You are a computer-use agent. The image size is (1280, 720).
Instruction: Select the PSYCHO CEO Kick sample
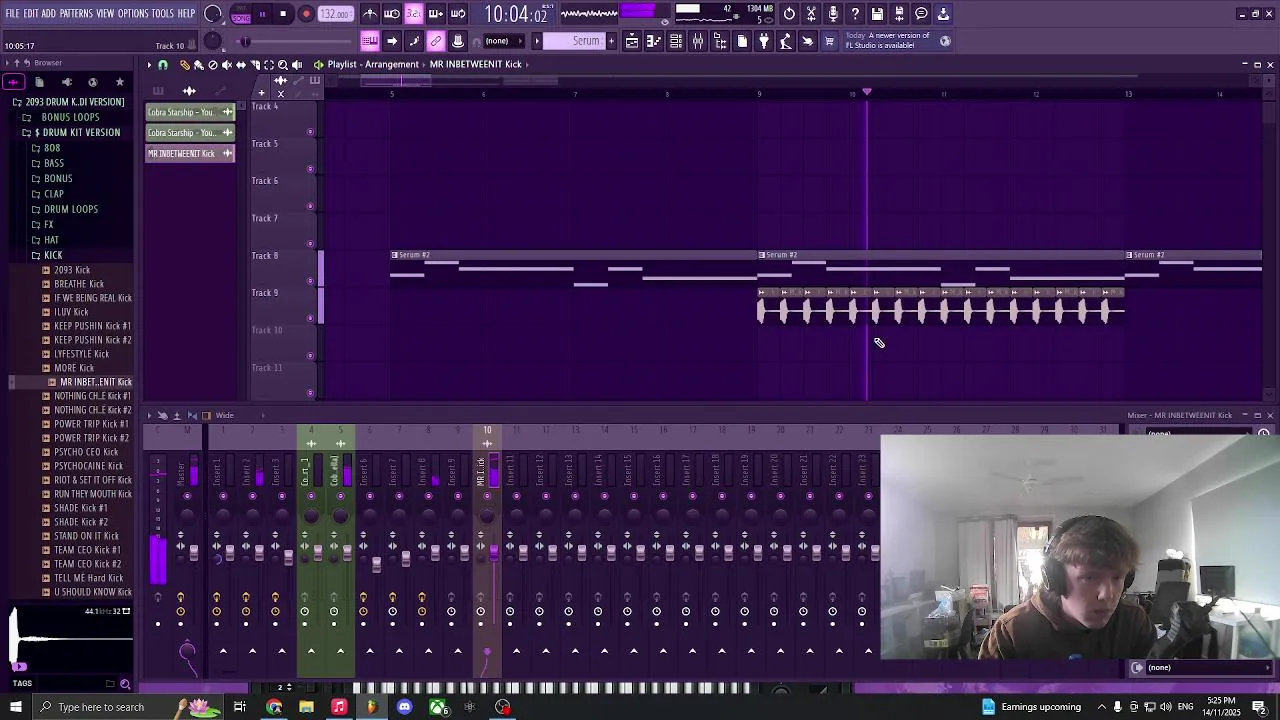[x=86, y=452]
